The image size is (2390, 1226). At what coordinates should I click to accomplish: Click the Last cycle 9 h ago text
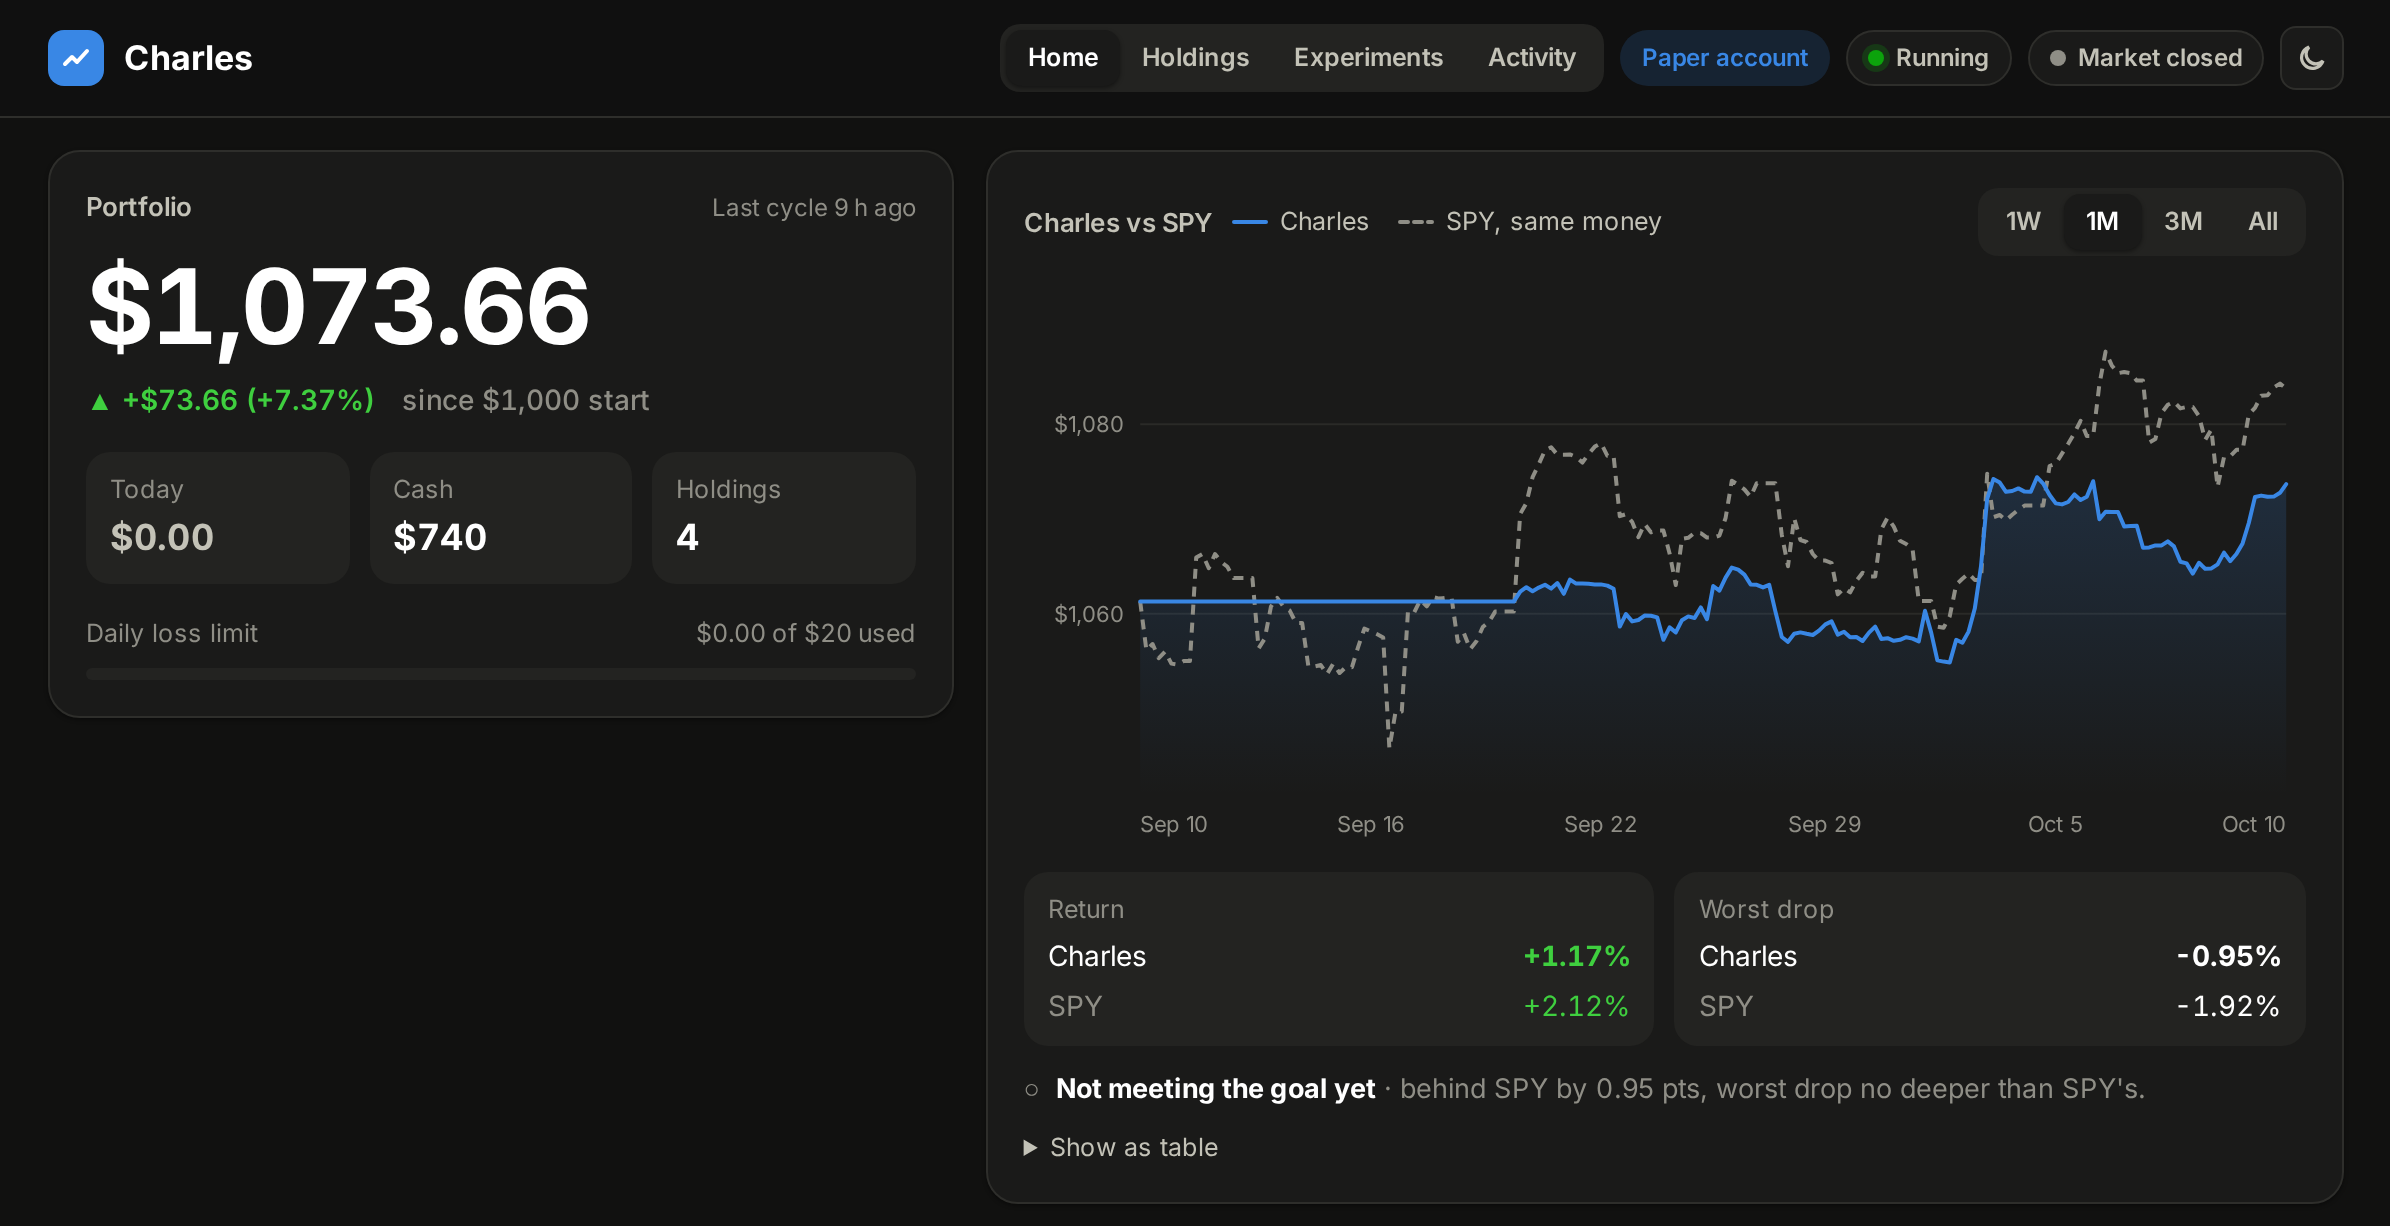point(814,207)
